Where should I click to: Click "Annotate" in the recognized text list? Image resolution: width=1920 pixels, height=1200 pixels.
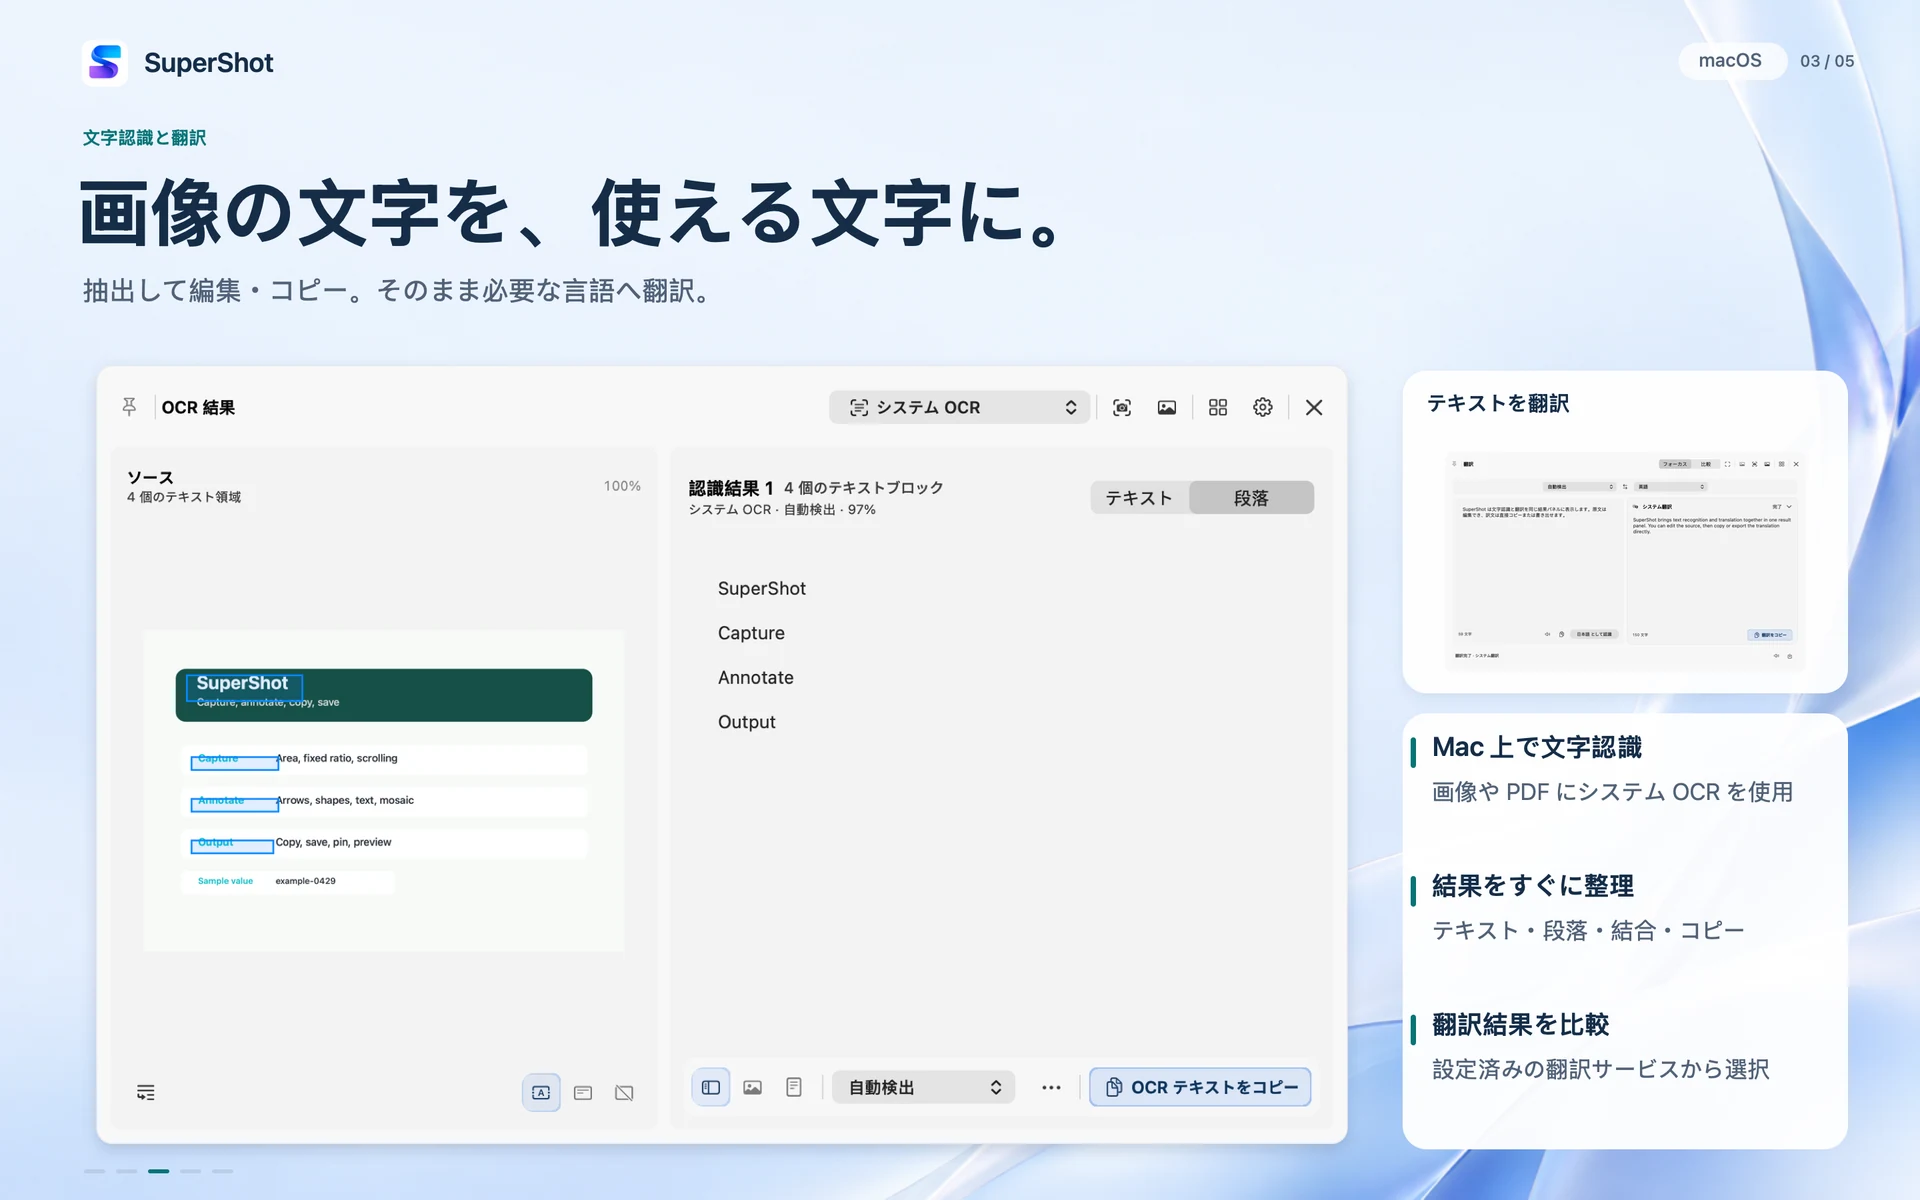(755, 678)
